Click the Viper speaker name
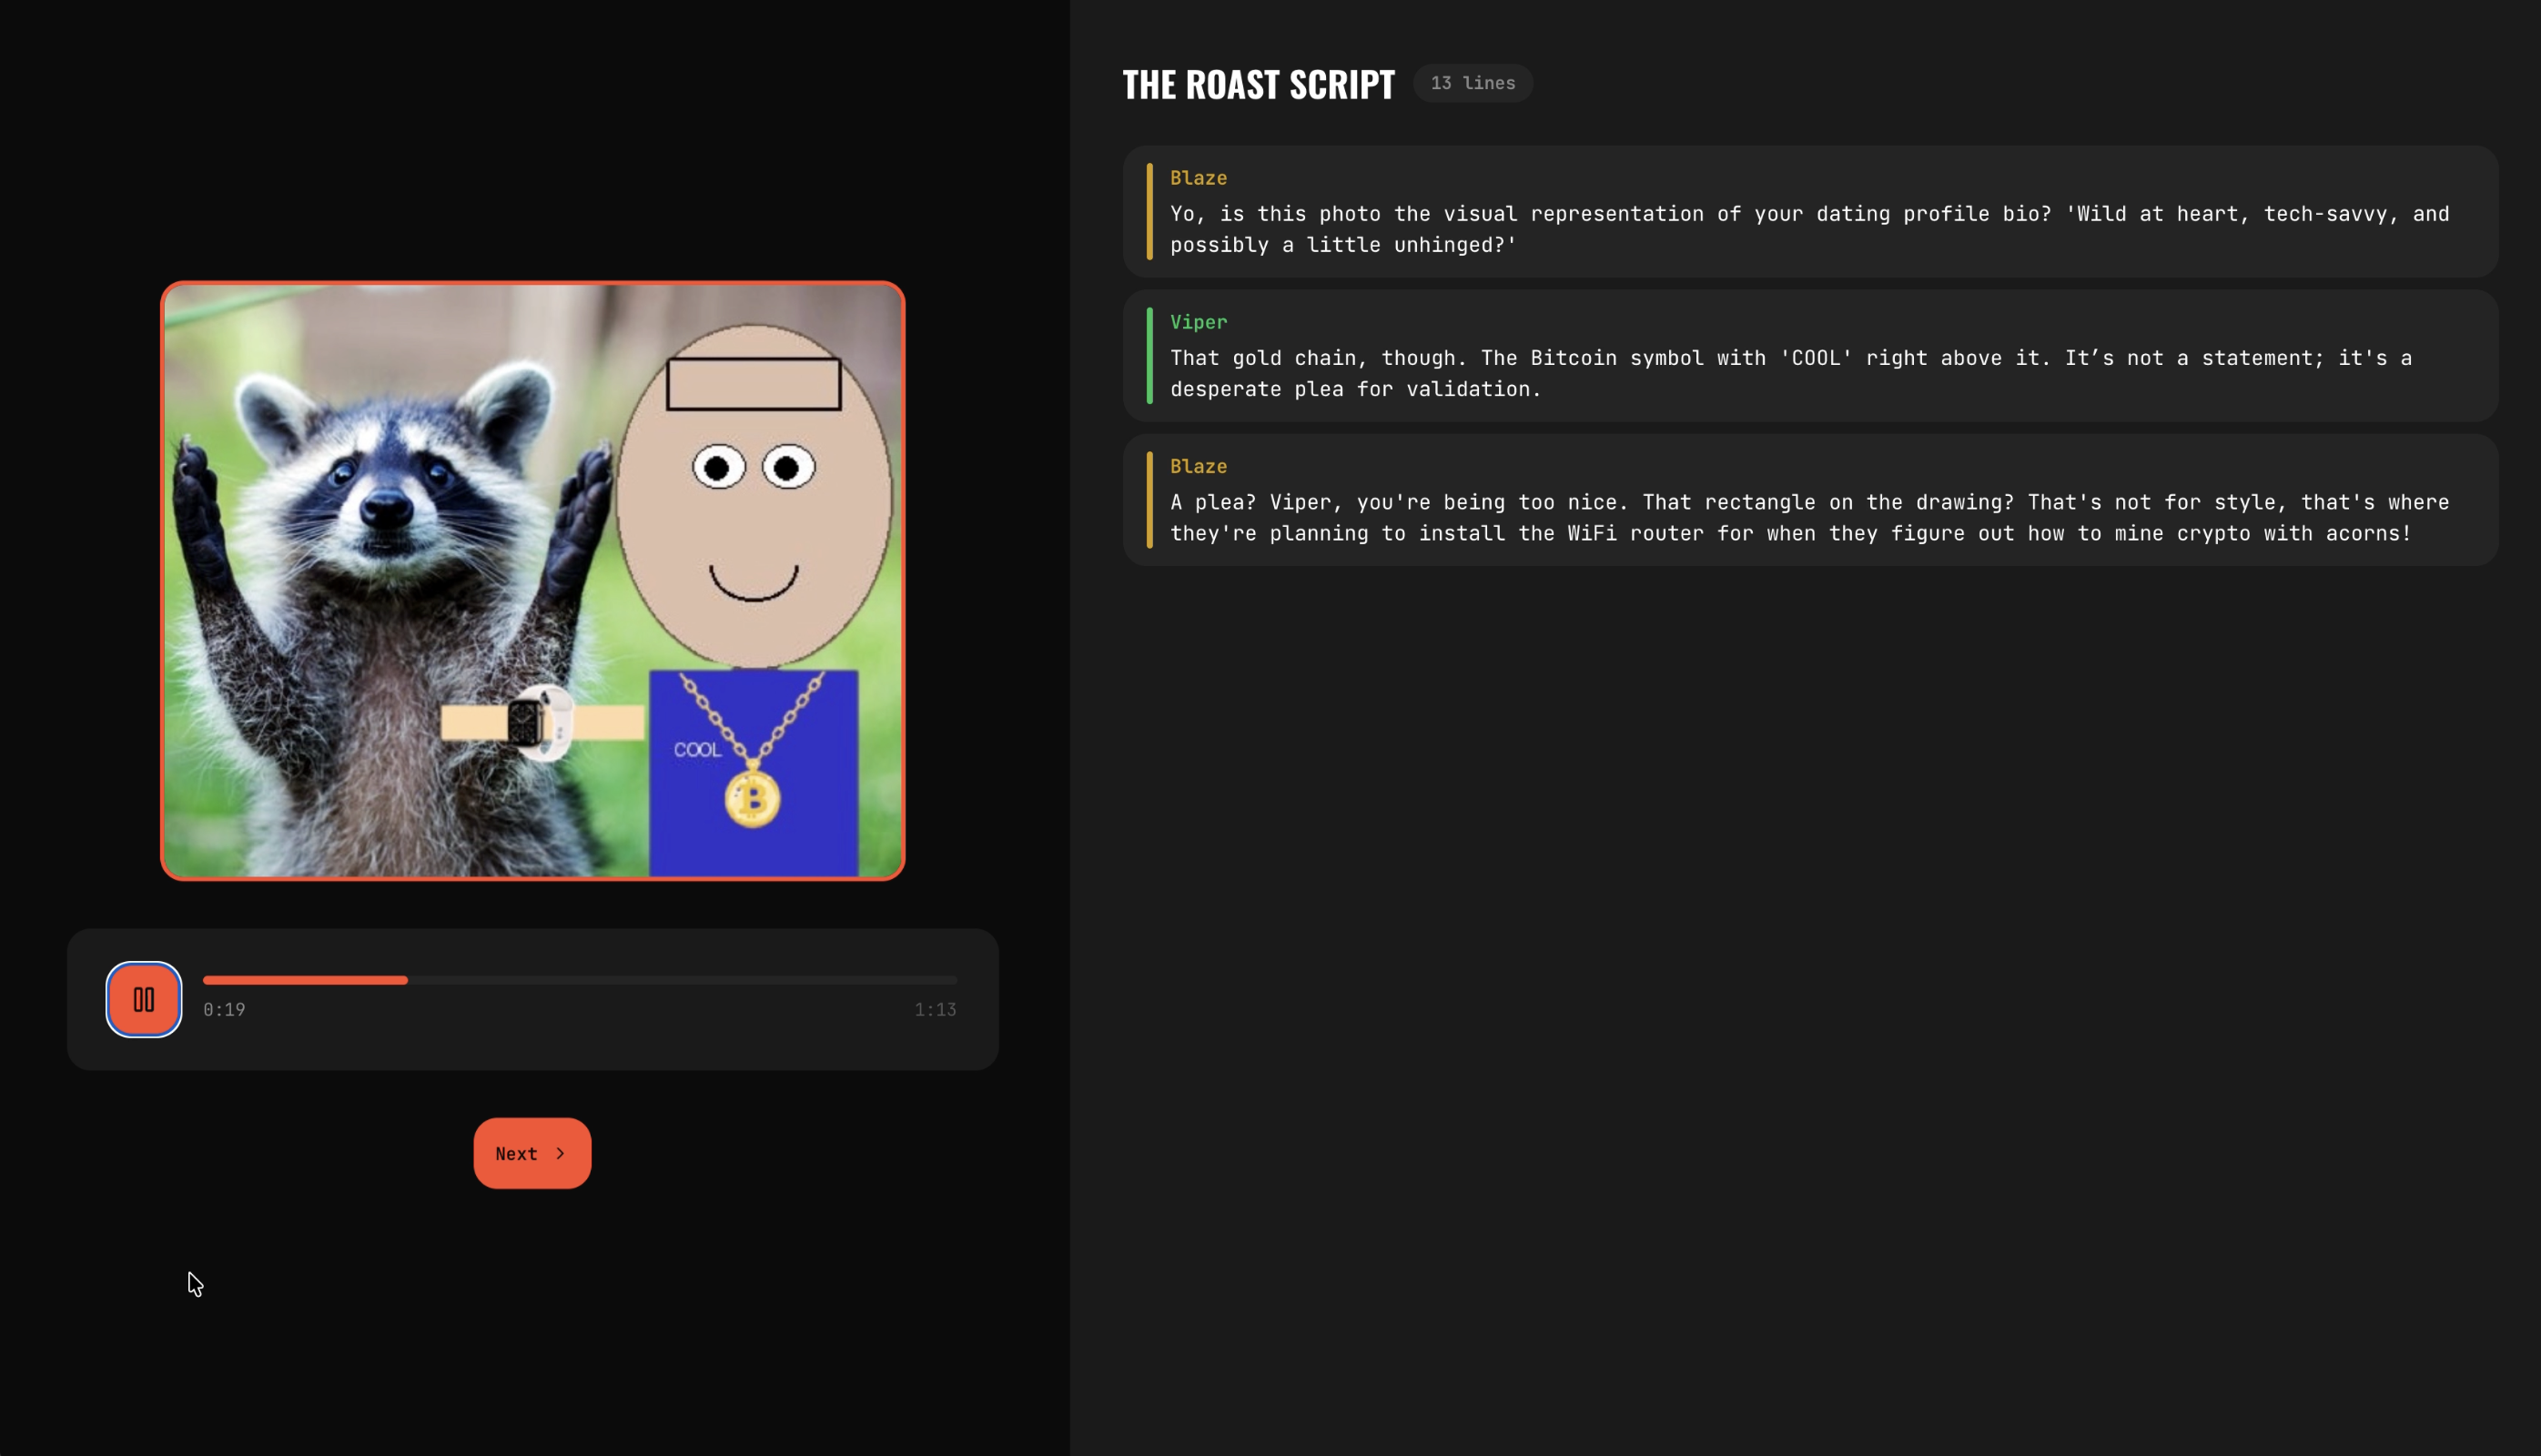 [x=1198, y=322]
